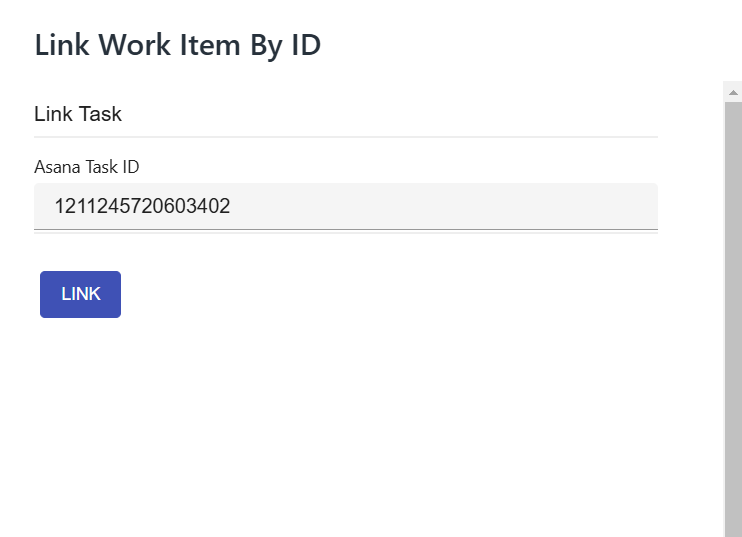Click the "Link Work Item By ID" title
The image size is (742, 537).
pyautogui.click(x=178, y=45)
